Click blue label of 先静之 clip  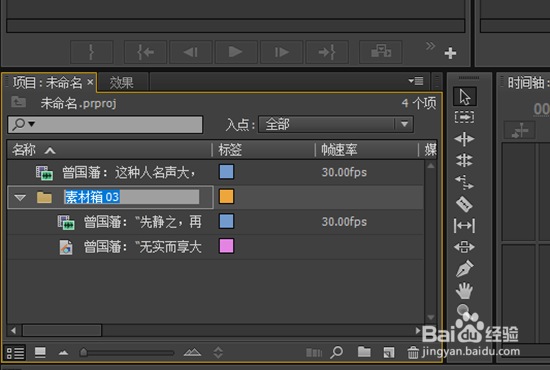coord(226,222)
